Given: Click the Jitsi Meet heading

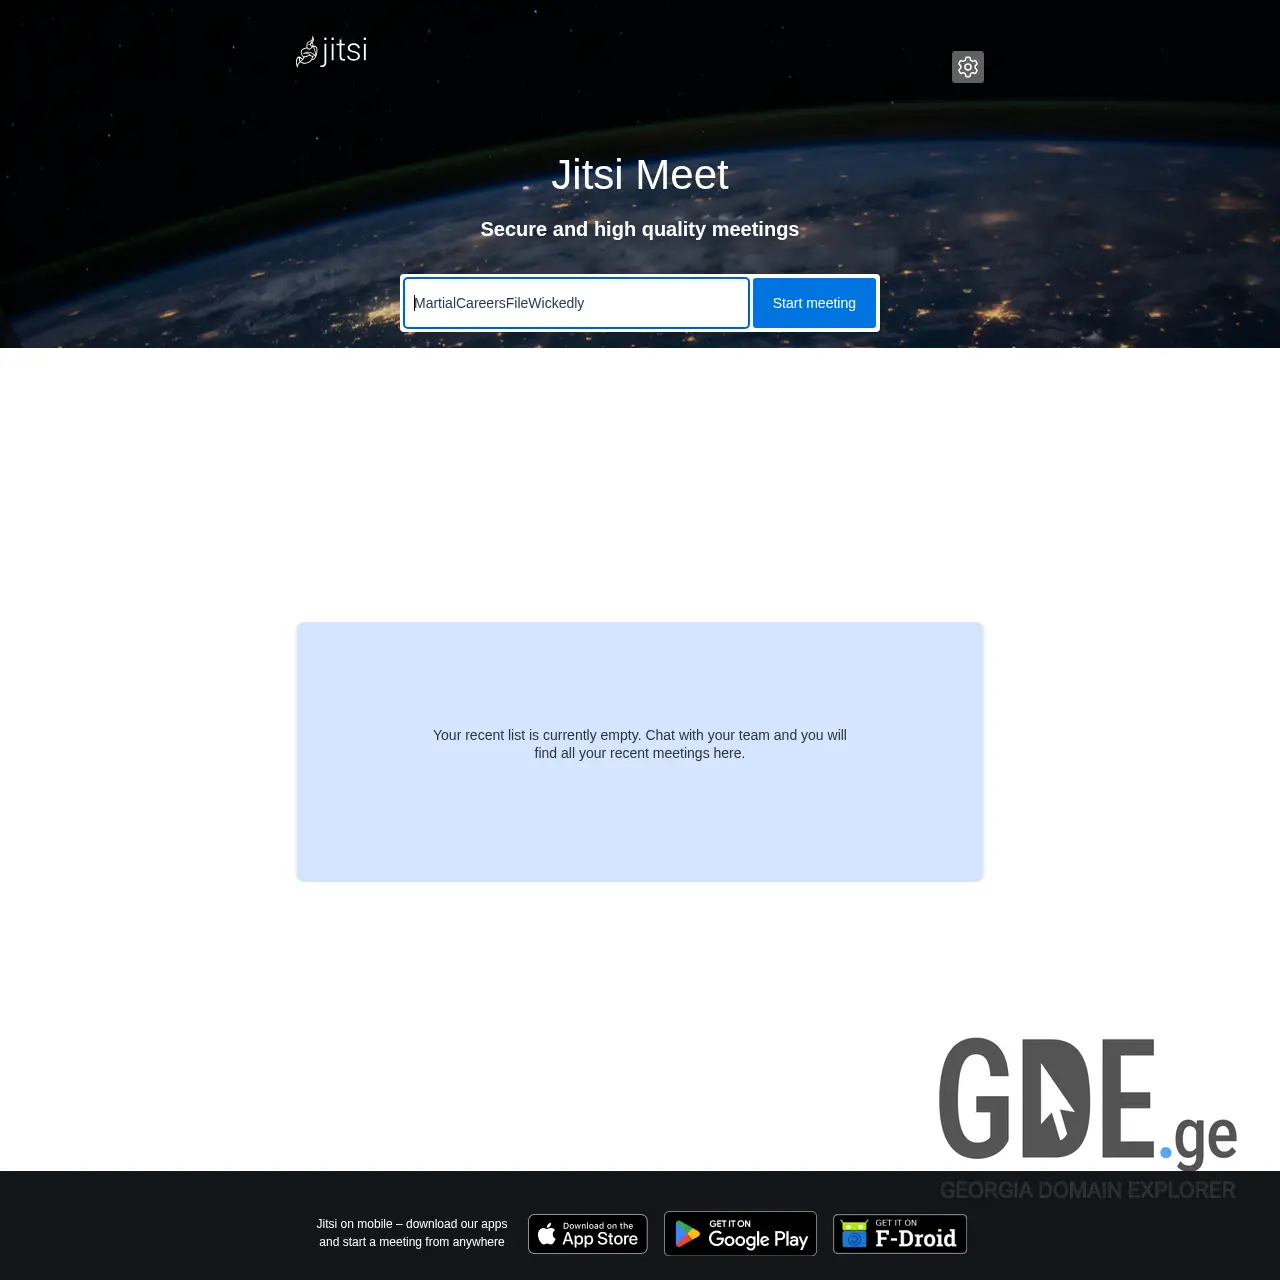Looking at the screenshot, I should (640, 175).
